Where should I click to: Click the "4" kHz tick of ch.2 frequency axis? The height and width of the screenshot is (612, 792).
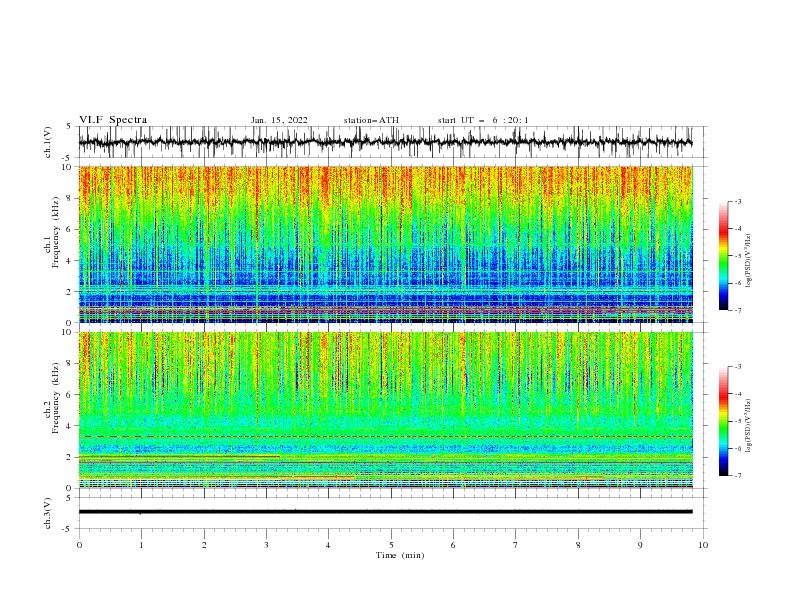70,426
